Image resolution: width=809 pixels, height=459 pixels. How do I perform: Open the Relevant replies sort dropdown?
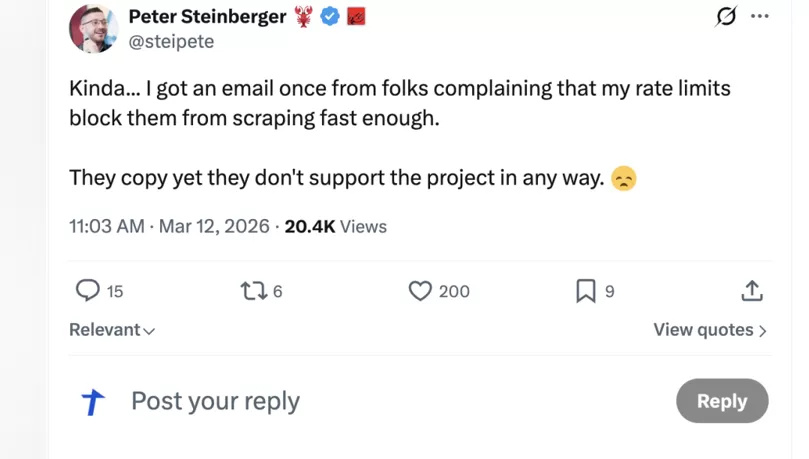coord(112,330)
